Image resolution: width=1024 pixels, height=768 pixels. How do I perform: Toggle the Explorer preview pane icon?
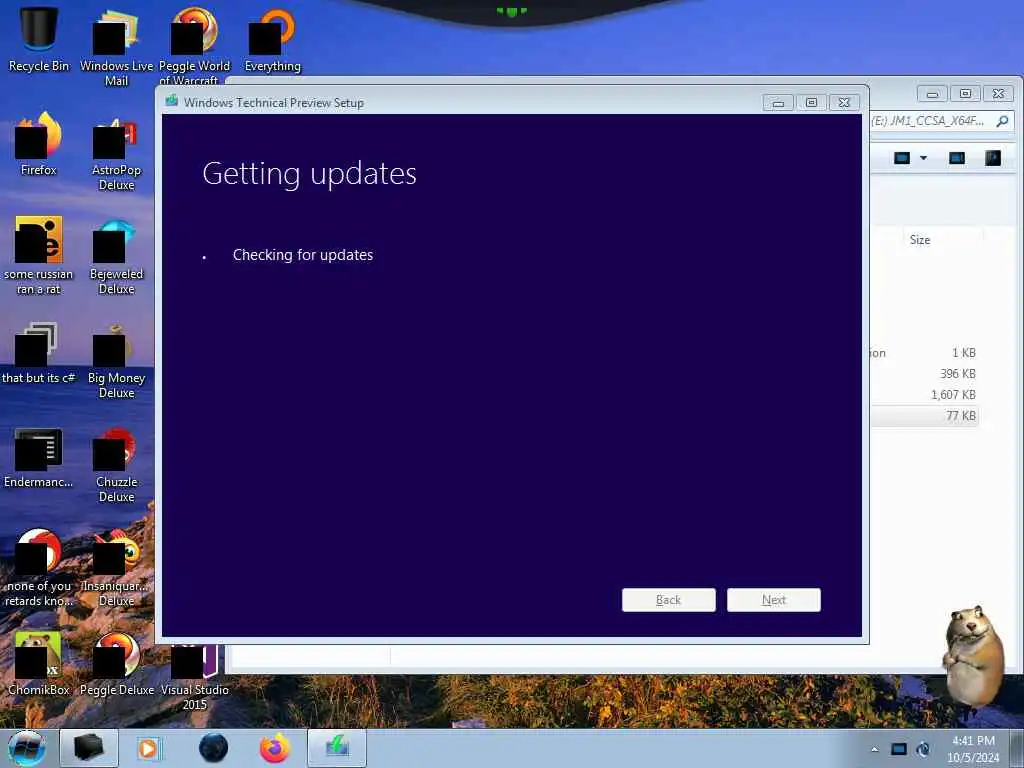coord(957,158)
